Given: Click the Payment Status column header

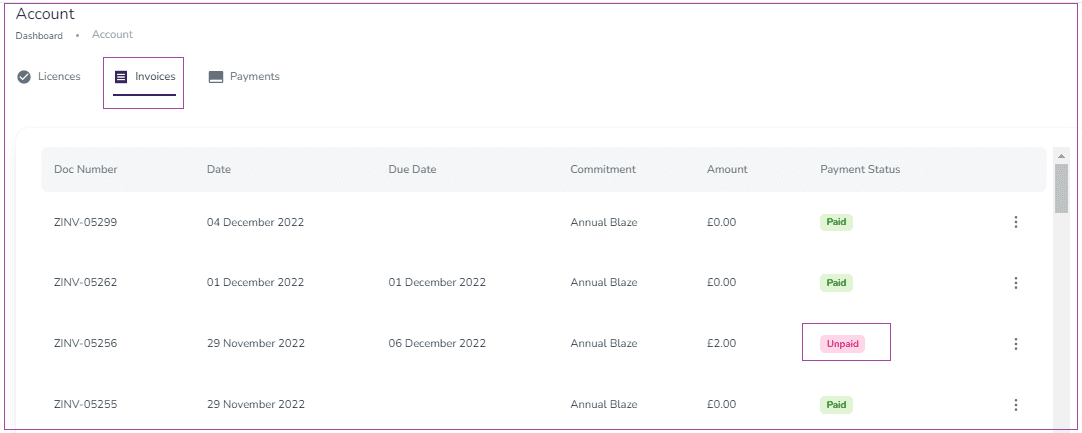Looking at the screenshot, I should (x=860, y=169).
